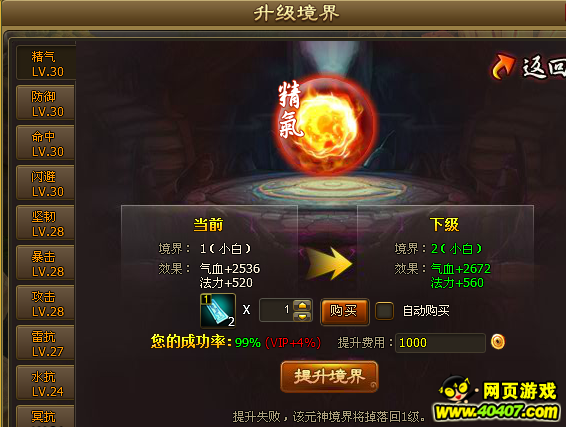The width and height of the screenshot is (566, 427).
Task: Select the 精气 LV.30 tab
Action: coord(46,63)
